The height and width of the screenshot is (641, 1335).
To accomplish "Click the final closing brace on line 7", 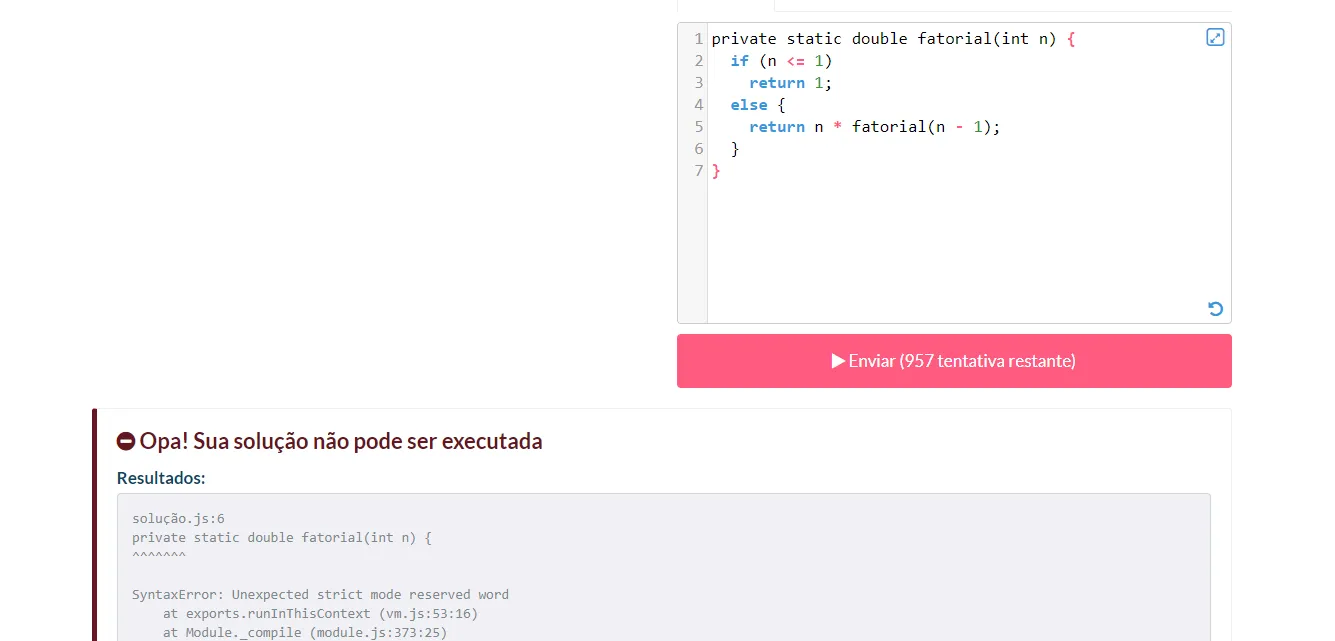I will point(716,171).
